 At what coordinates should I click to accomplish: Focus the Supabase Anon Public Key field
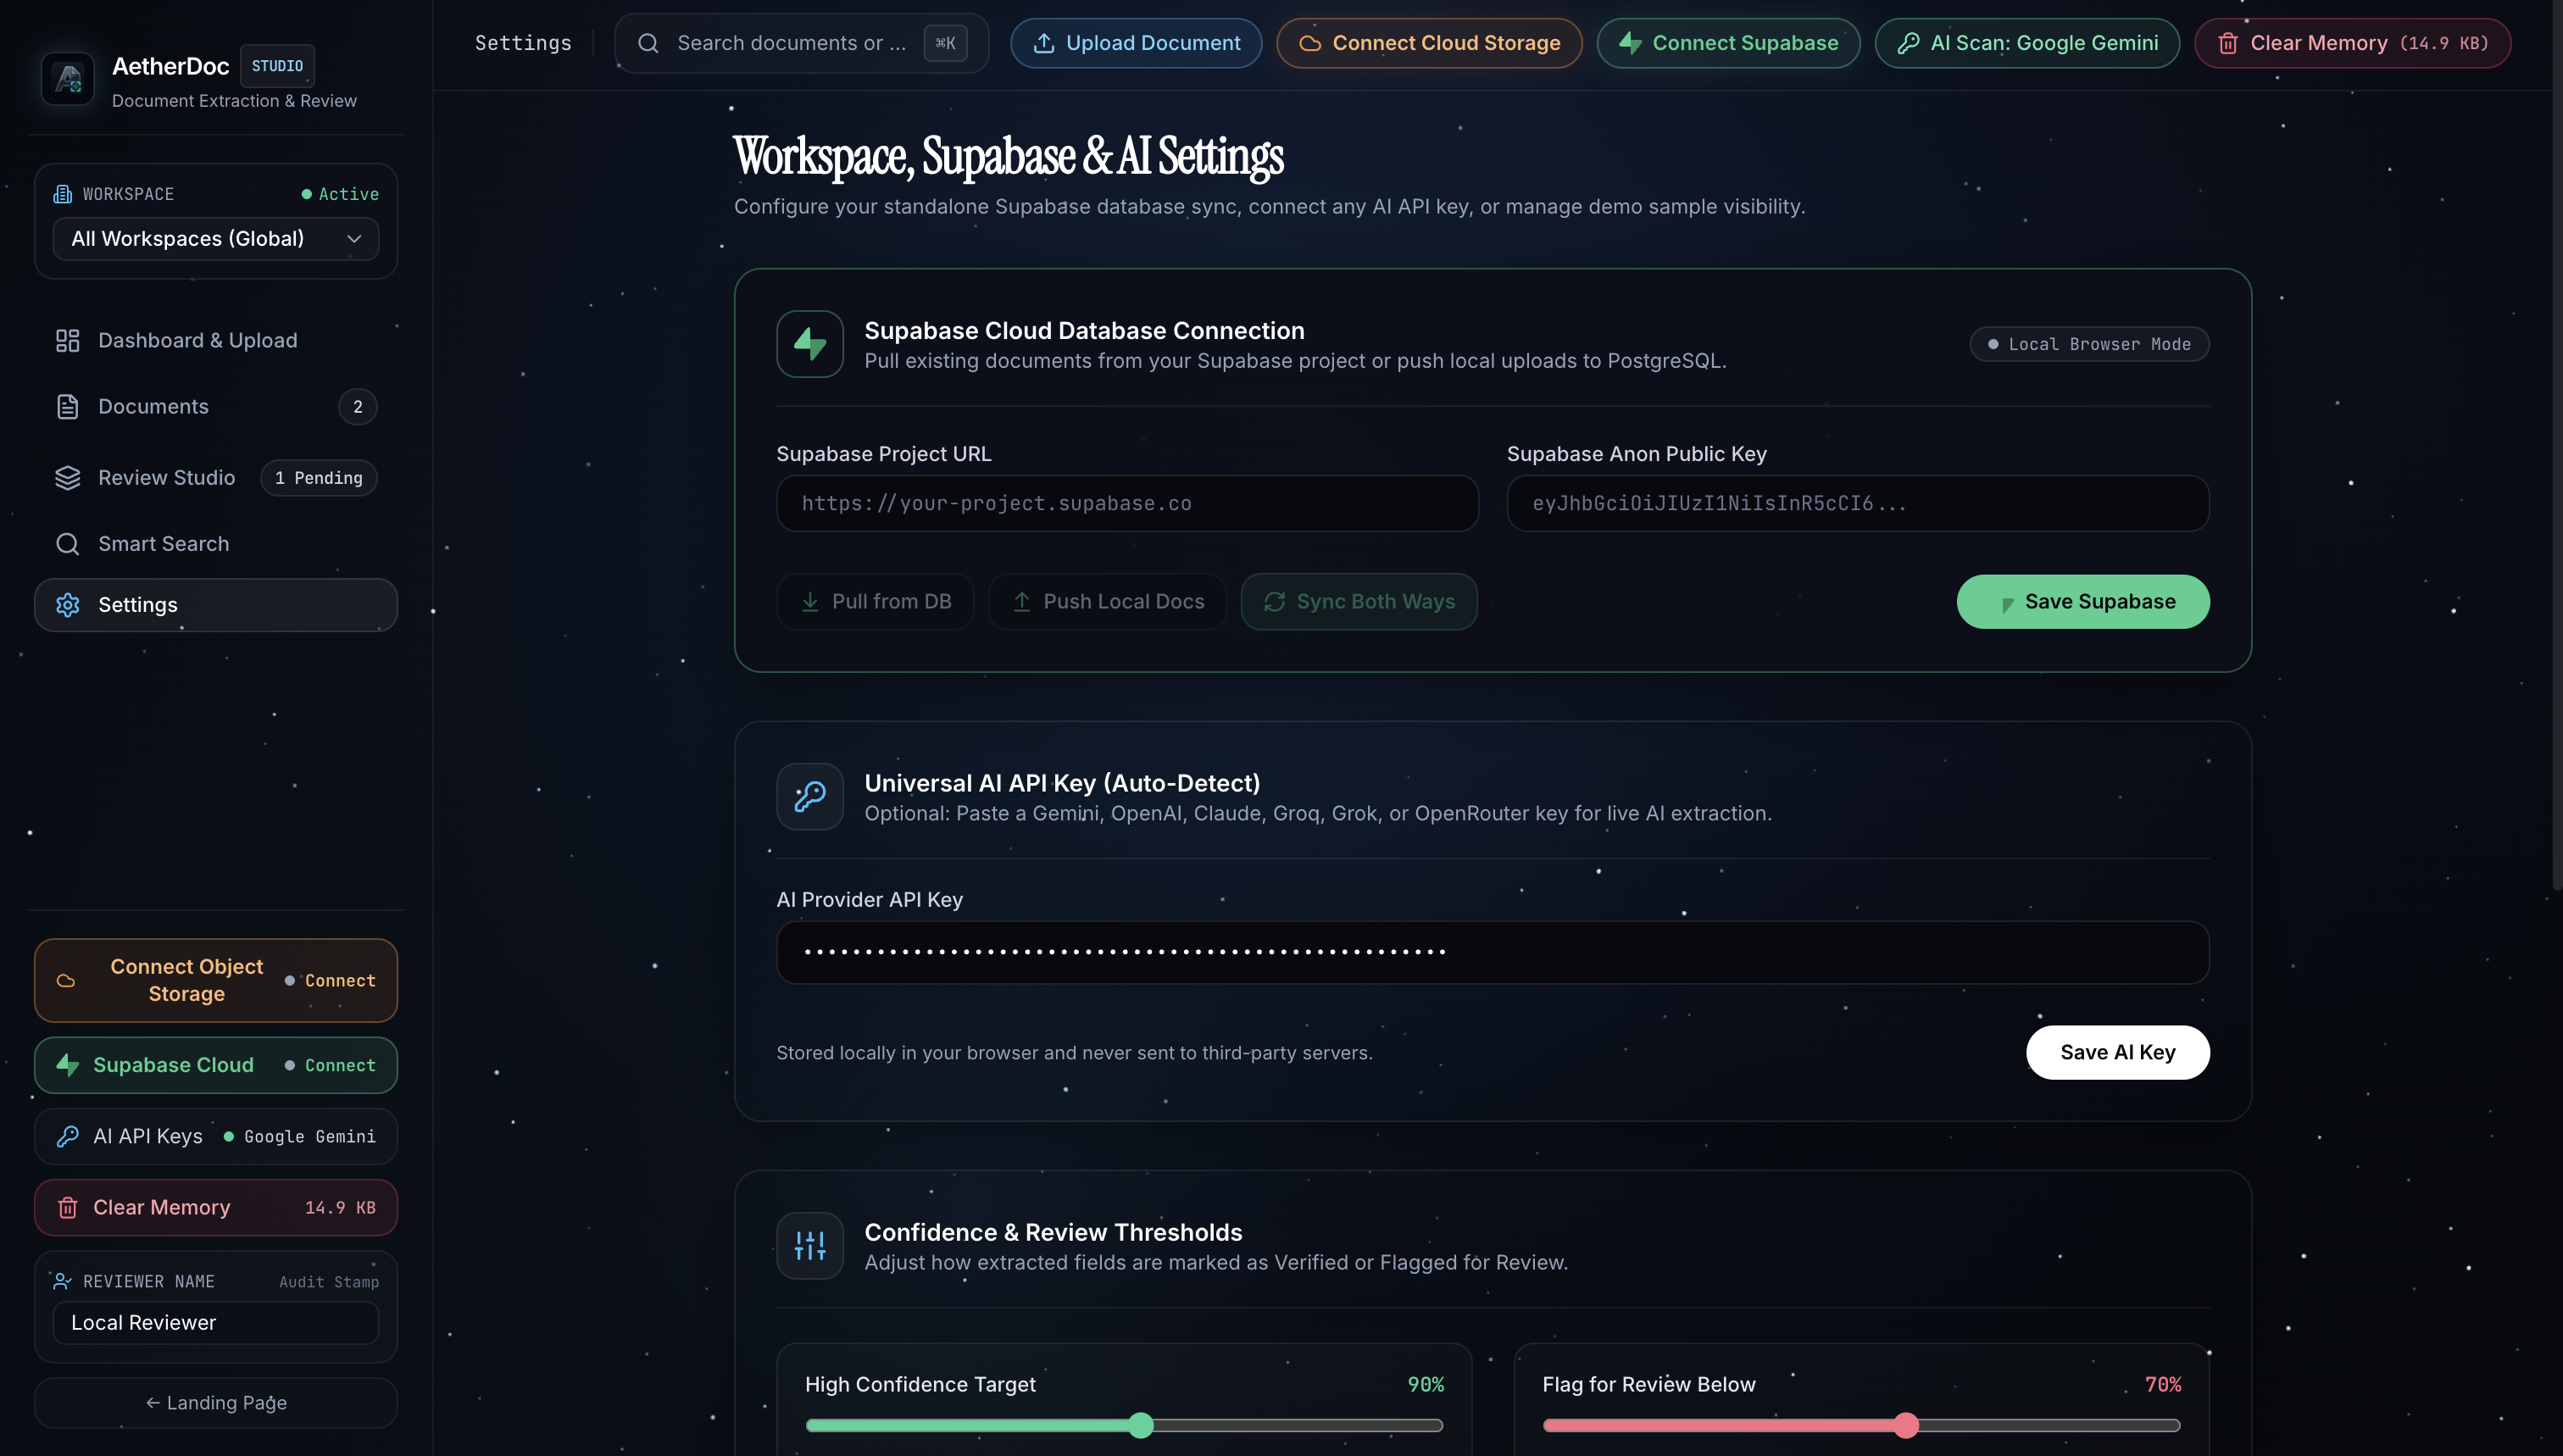[1858, 503]
